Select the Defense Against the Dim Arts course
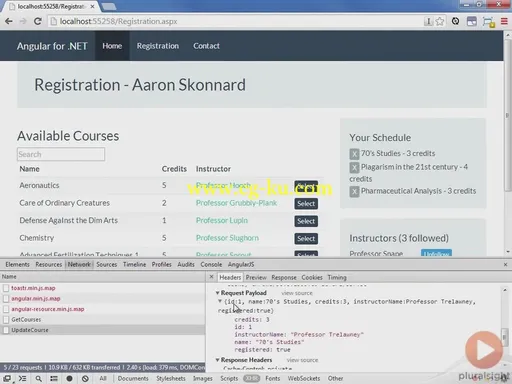 (x=306, y=221)
